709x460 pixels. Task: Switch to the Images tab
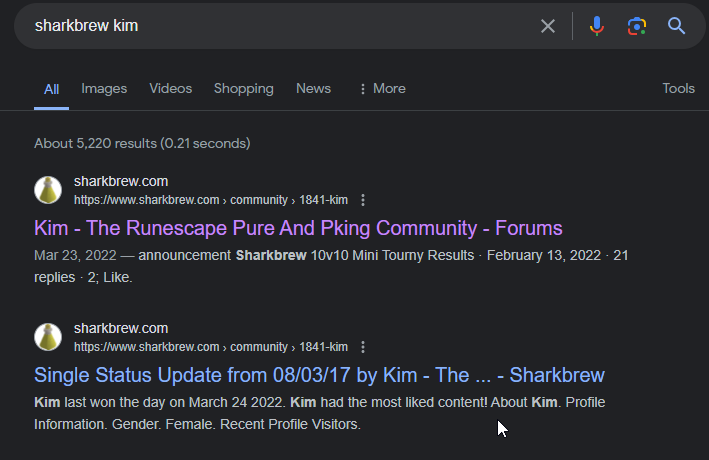(x=104, y=89)
